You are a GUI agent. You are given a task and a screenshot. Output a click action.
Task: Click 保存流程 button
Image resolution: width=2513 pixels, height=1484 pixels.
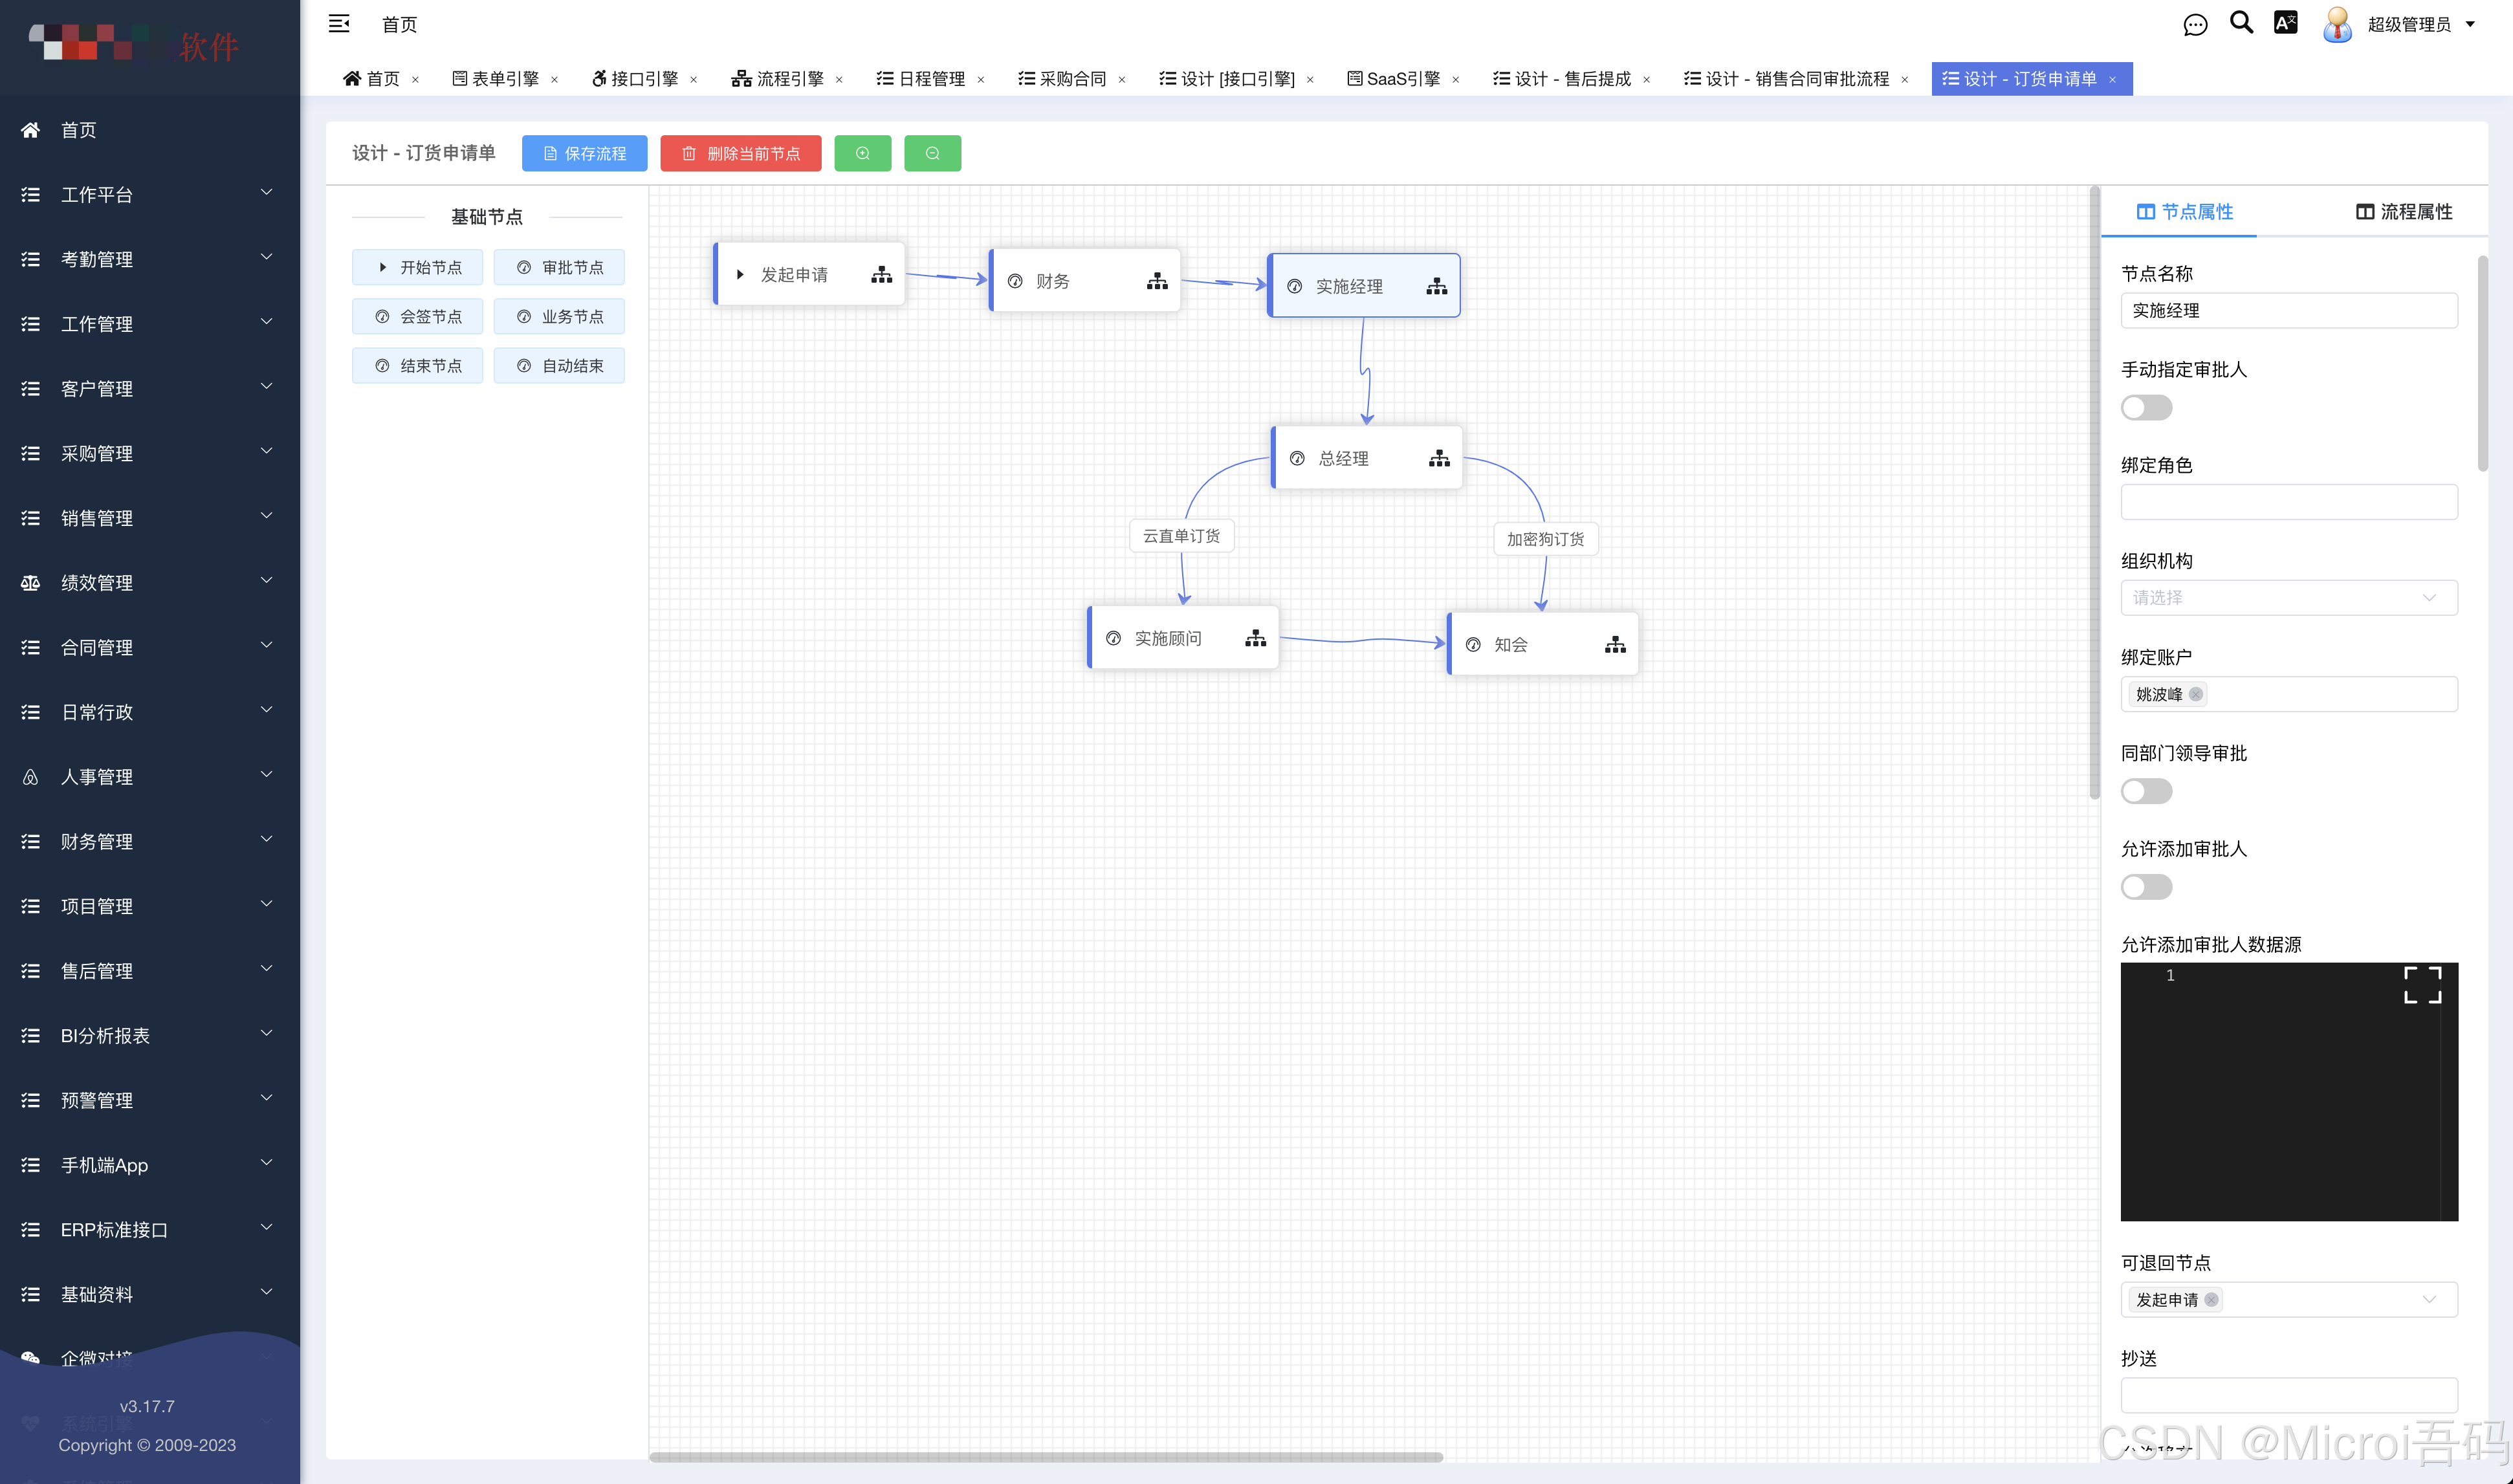[584, 153]
